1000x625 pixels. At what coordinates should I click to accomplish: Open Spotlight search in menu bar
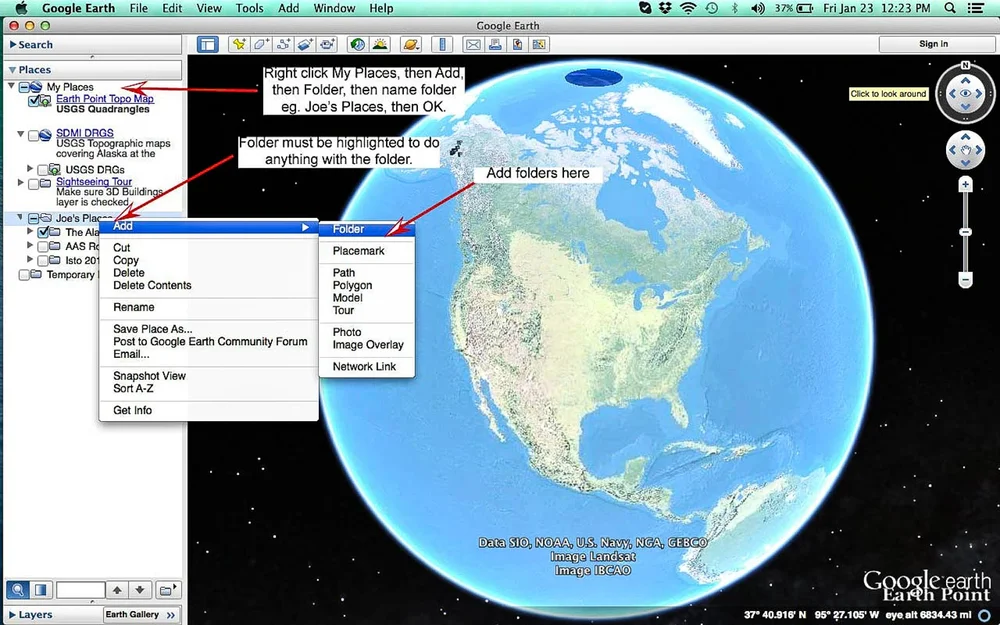point(950,8)
